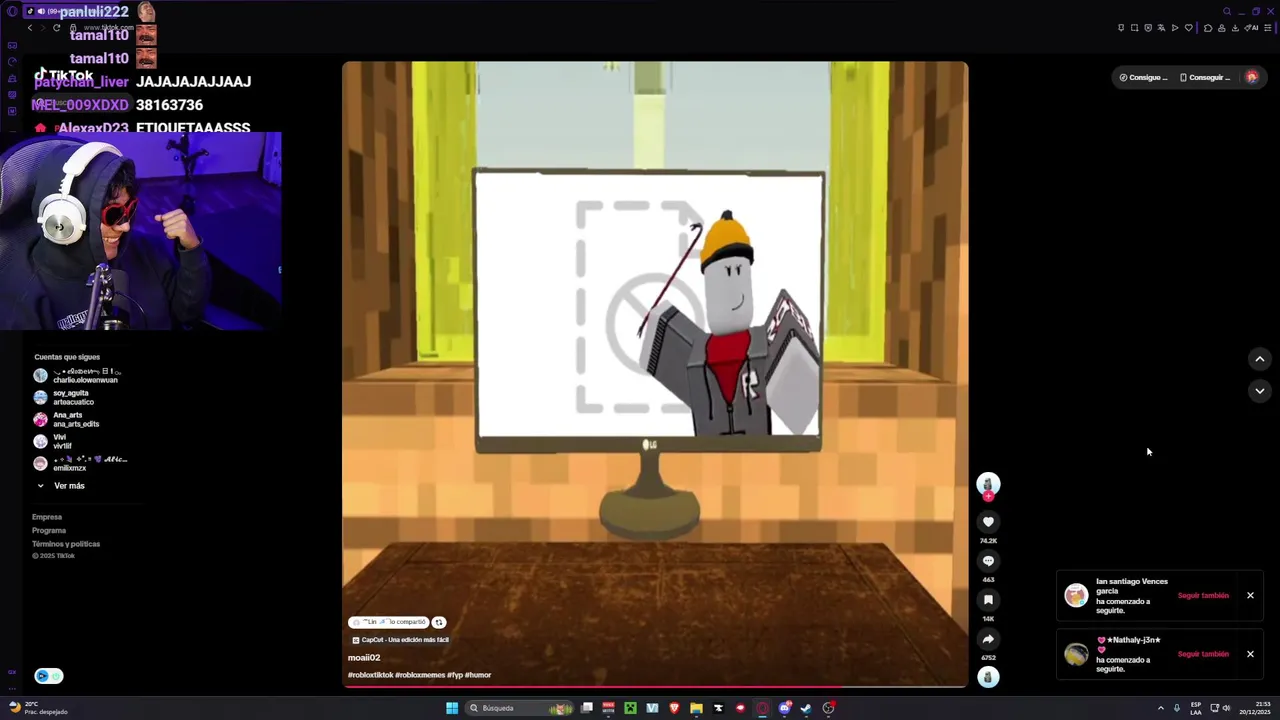1280x720 pixels.
Task: Open the volume speaker tray icon
Action: (1226, 708)
